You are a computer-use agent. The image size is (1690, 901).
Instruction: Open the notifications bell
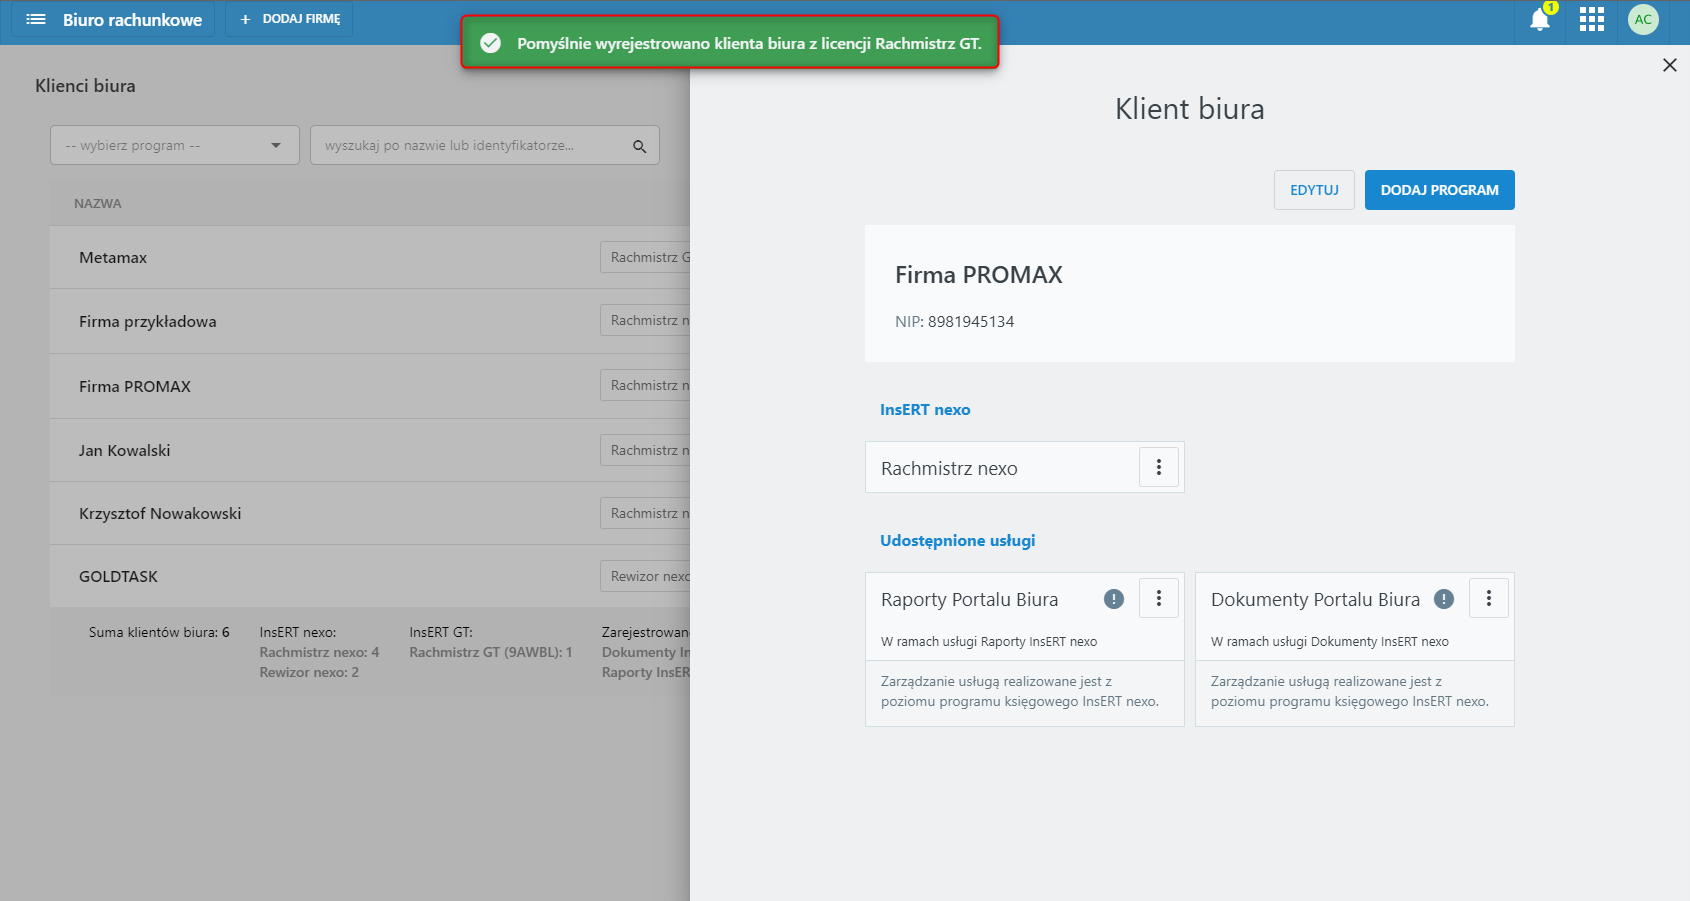click(1540, 20)
